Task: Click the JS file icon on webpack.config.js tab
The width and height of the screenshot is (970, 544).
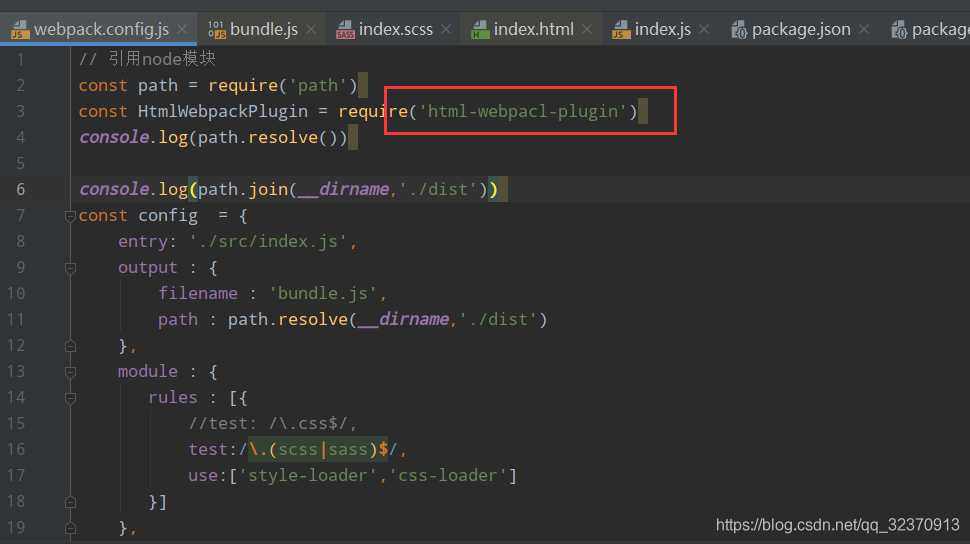Action: click(x=20, y=29)
